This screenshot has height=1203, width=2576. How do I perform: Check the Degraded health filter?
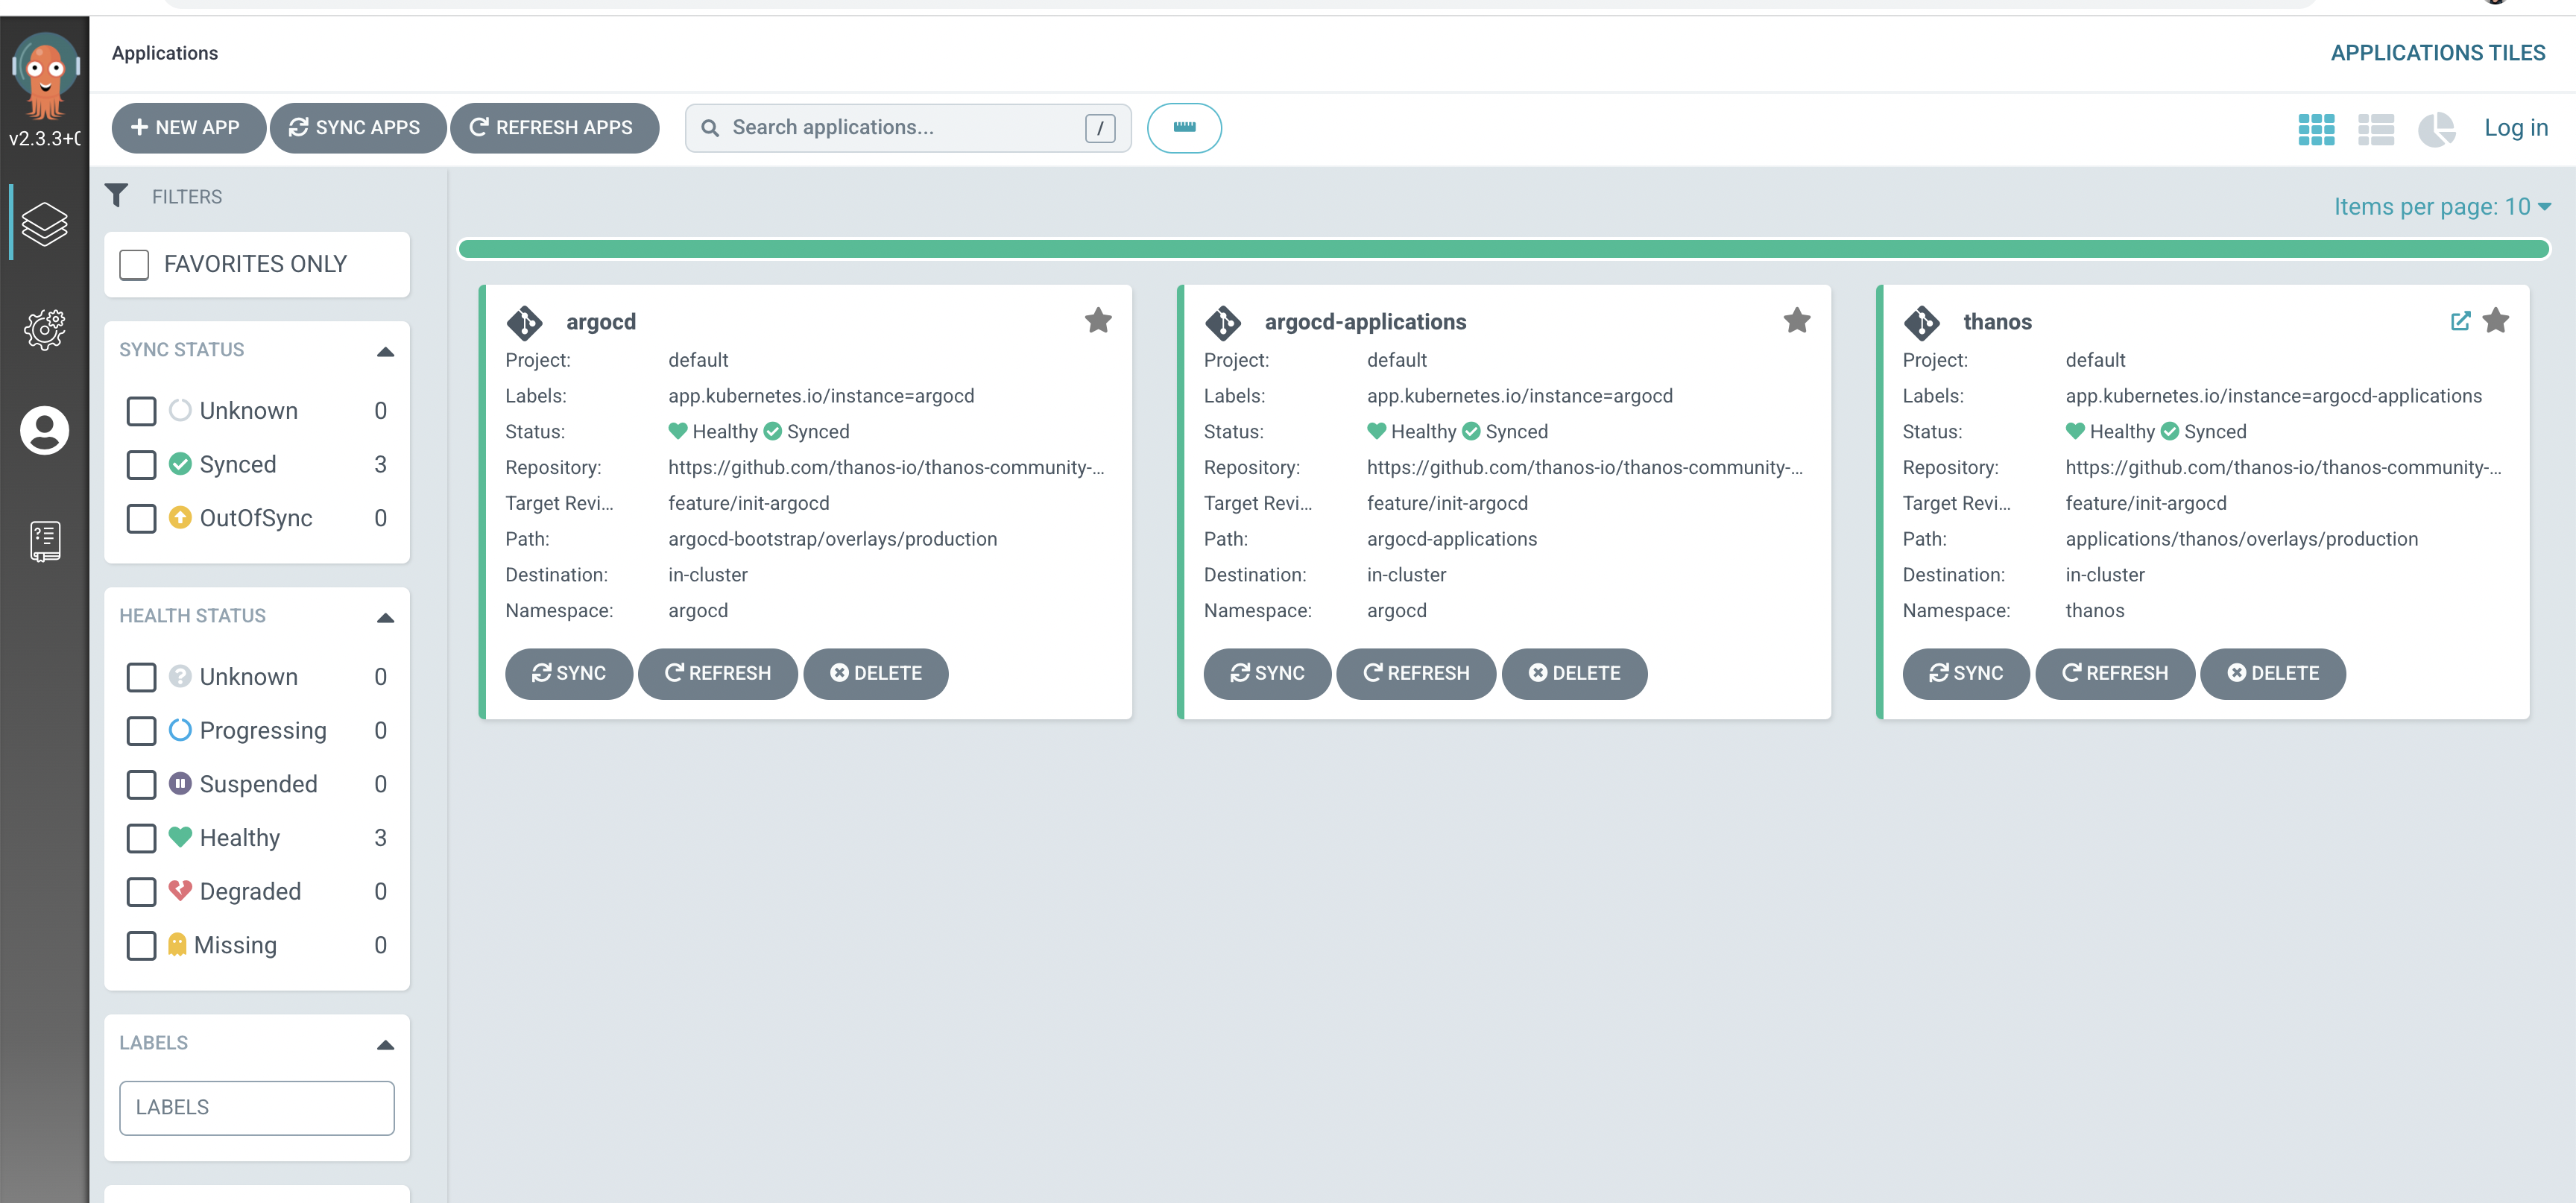point(142,891)
